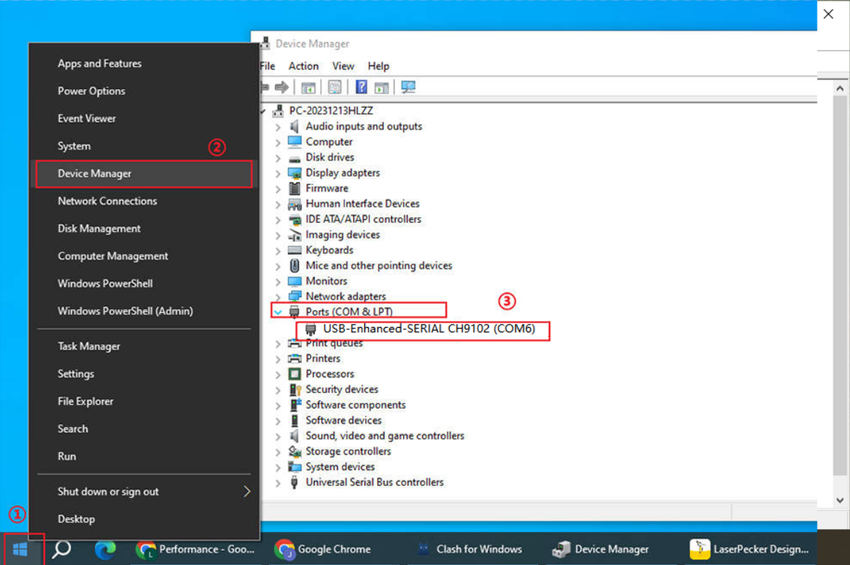Open the Shut down or sign out submenu
The image size is (850, 565).
coord(108,492)
